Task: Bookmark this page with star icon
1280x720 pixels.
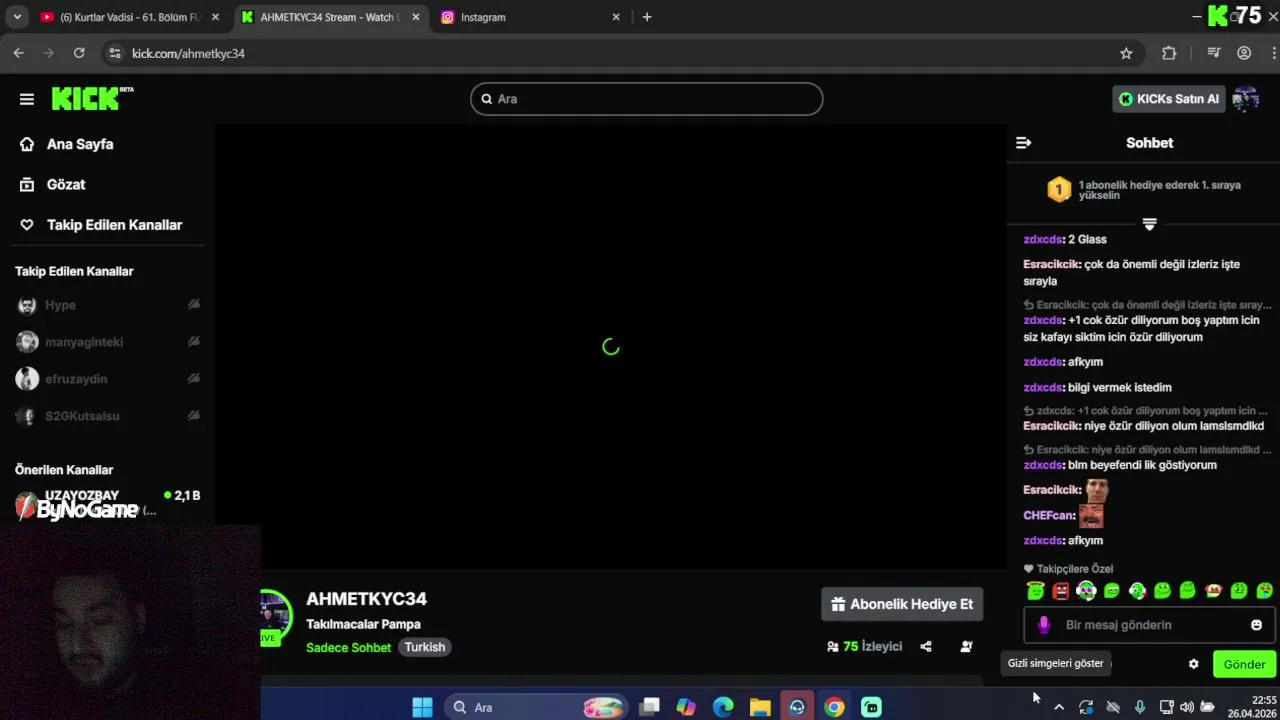Action: point(1126,53)
